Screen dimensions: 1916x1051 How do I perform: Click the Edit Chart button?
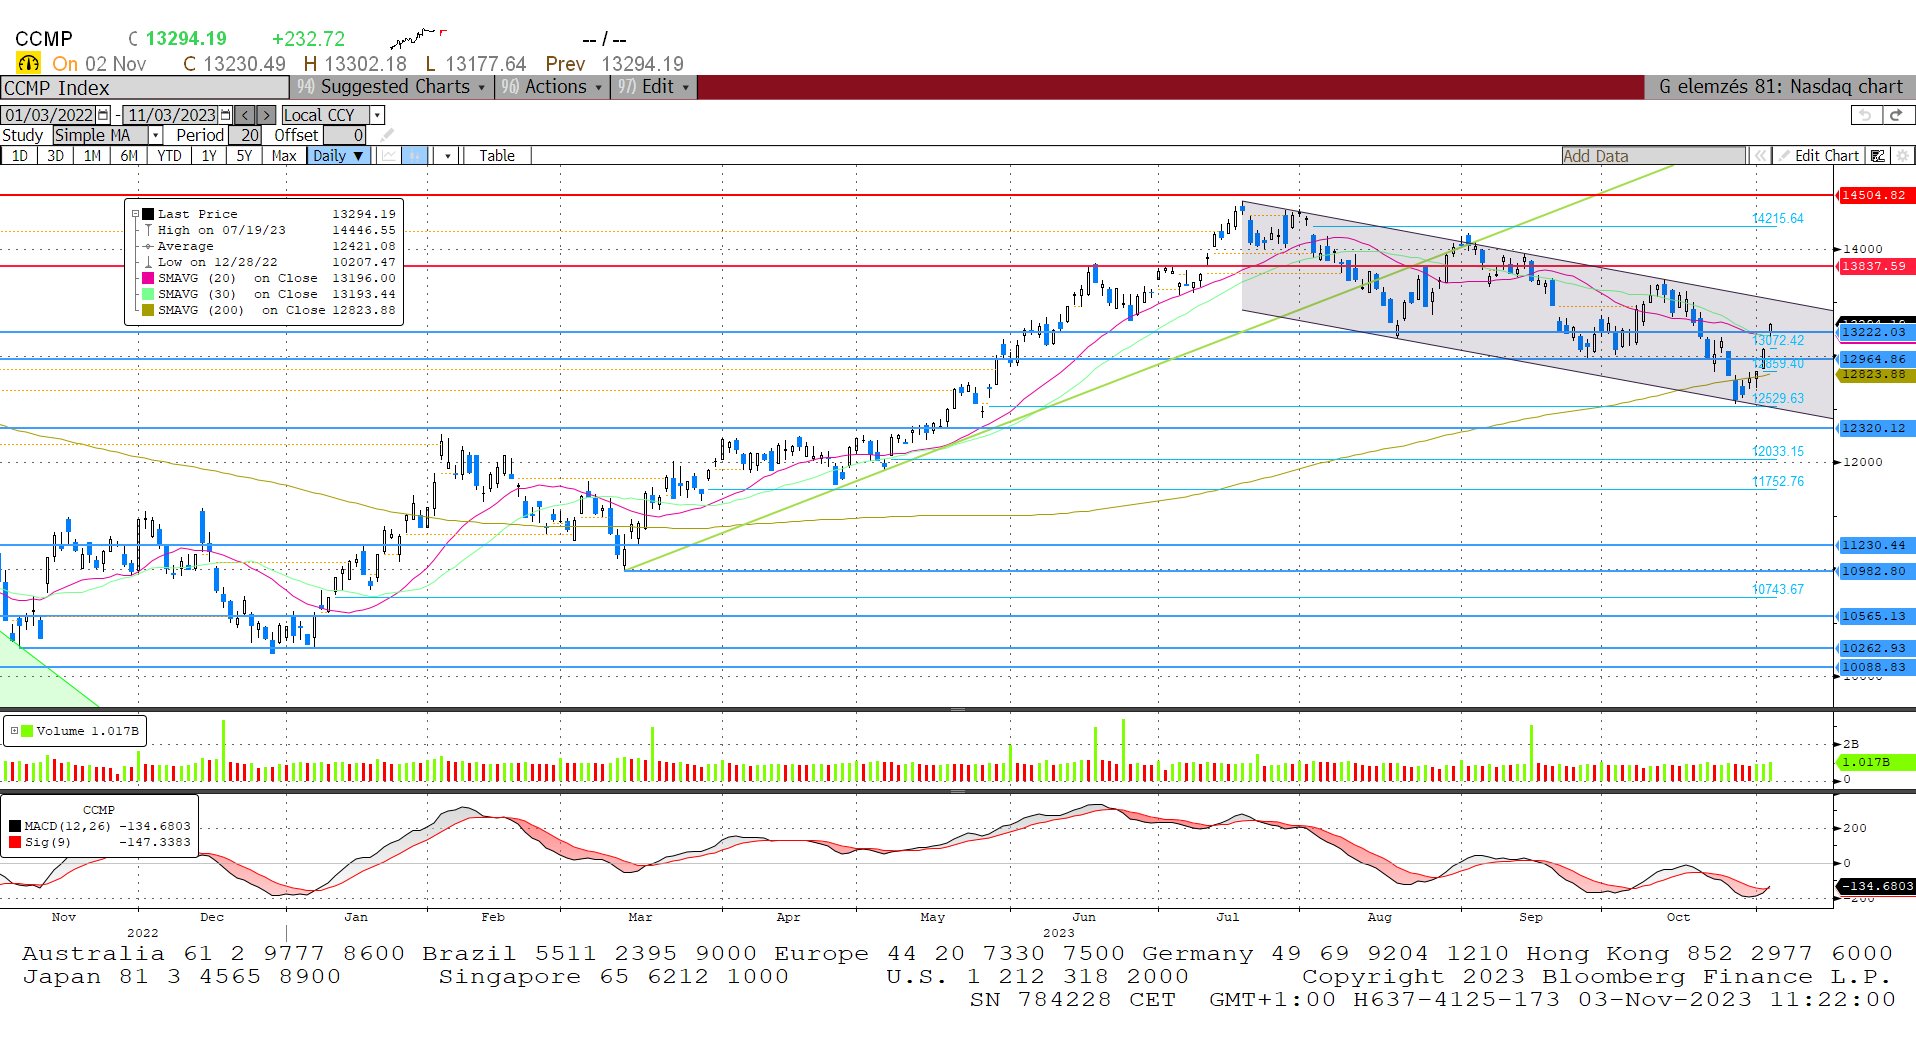click(x=1820, y=156)
